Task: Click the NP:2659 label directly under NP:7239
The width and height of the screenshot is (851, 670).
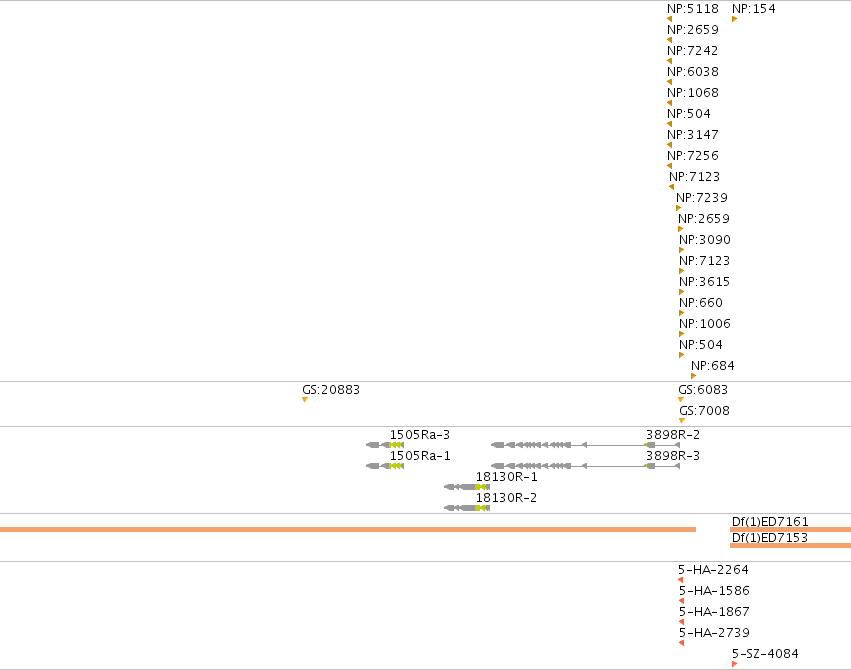Action: [704, 219]
